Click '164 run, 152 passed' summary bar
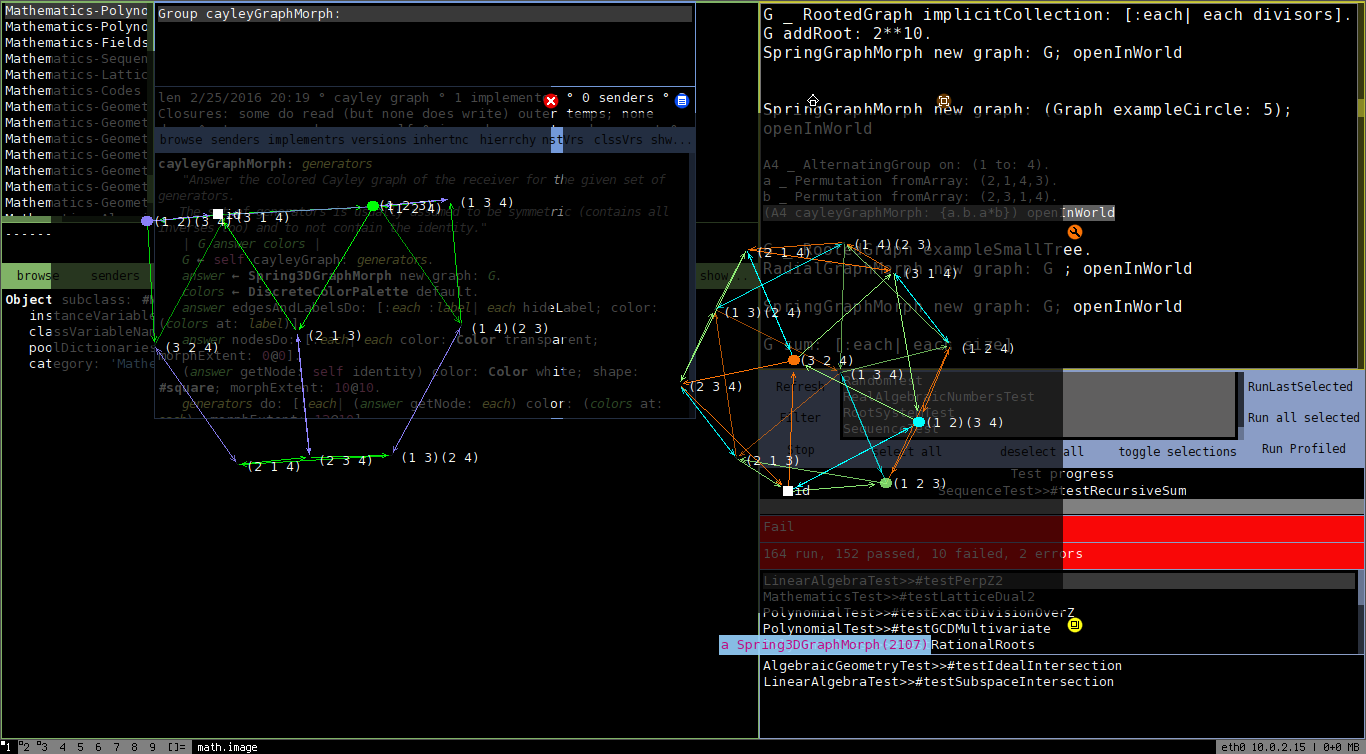The width and height of the screenshot is (1366, 754). click(1062, 554)
